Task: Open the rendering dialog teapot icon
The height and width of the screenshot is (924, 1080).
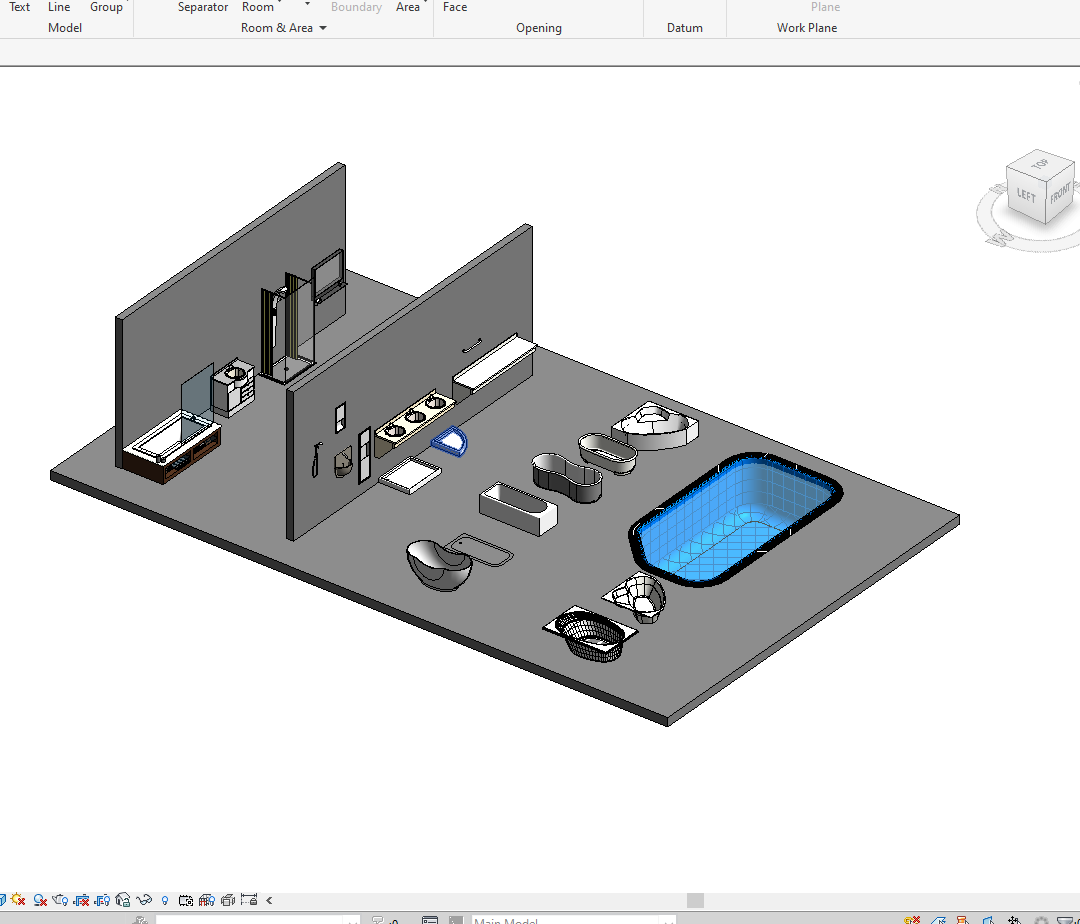Action: tap(60, 900)
